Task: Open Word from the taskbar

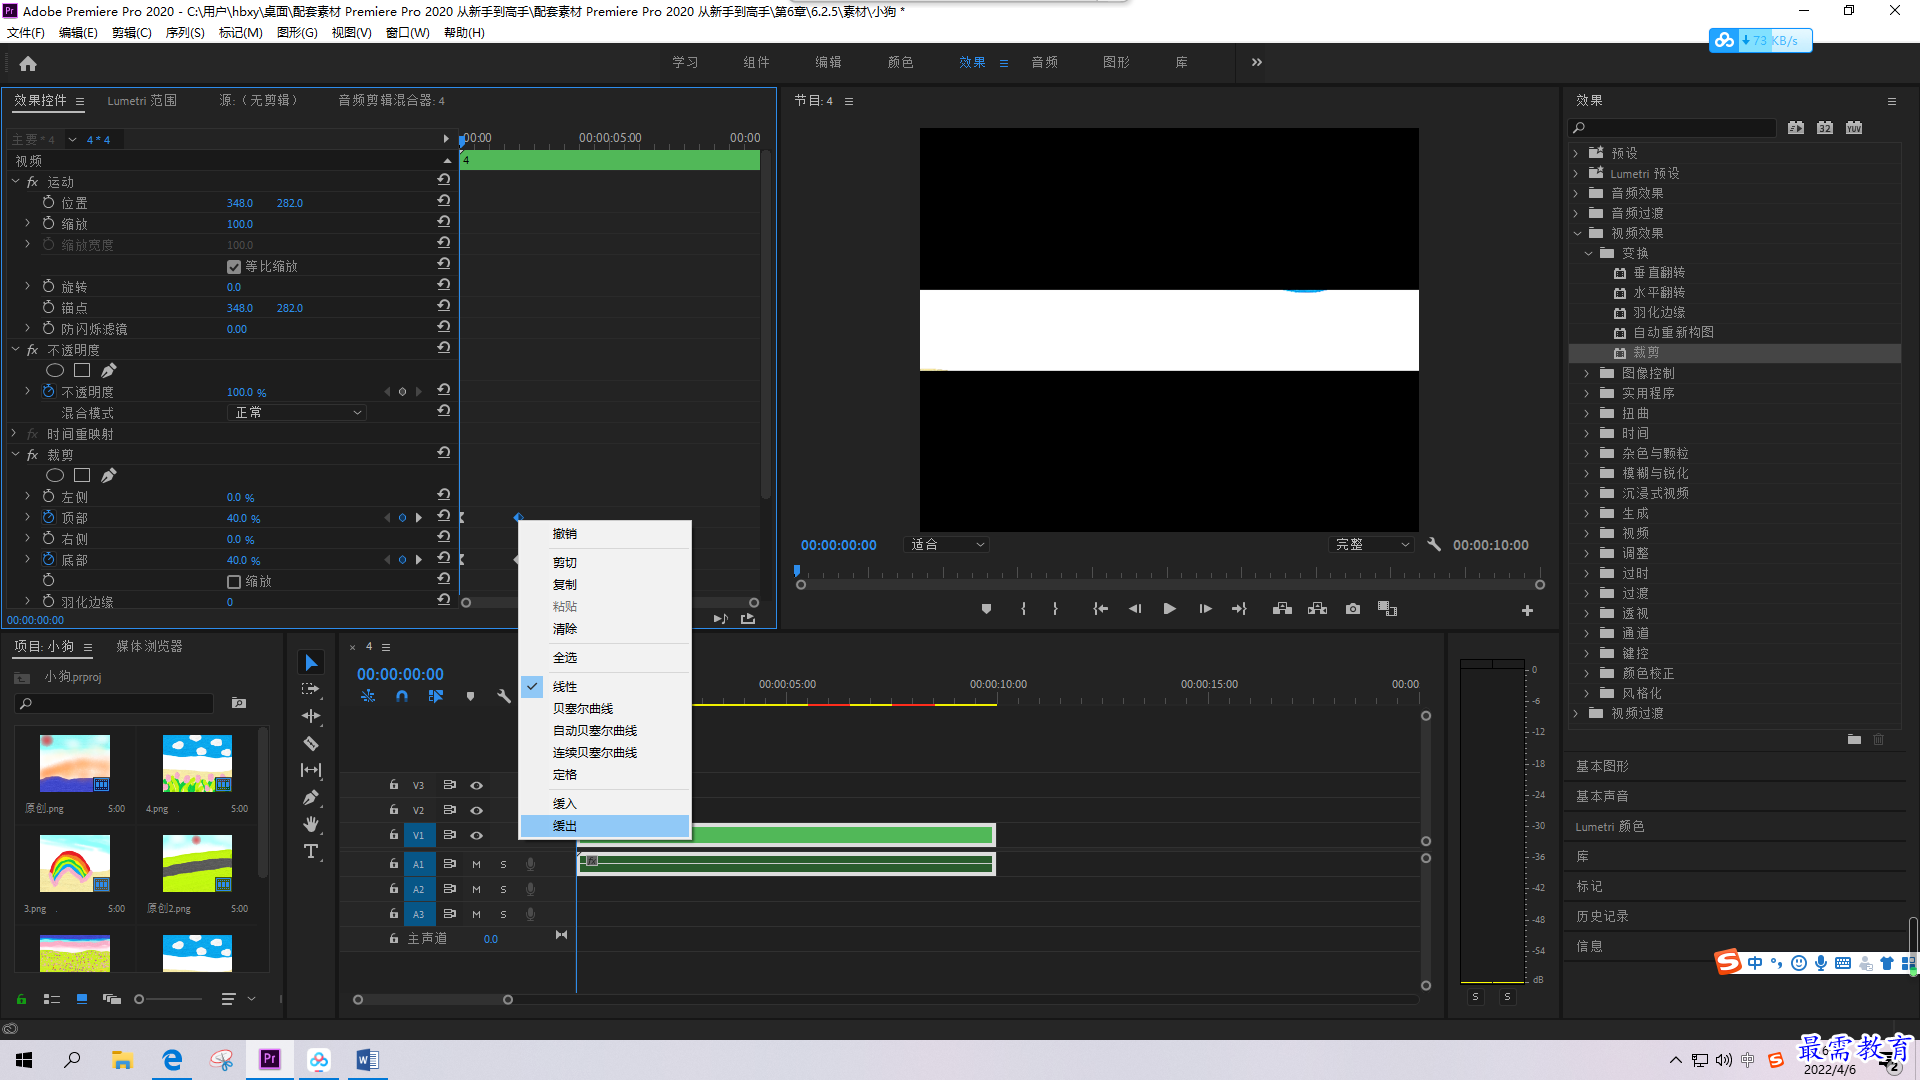Action: pyautogui.click(x=367, y=1060)
